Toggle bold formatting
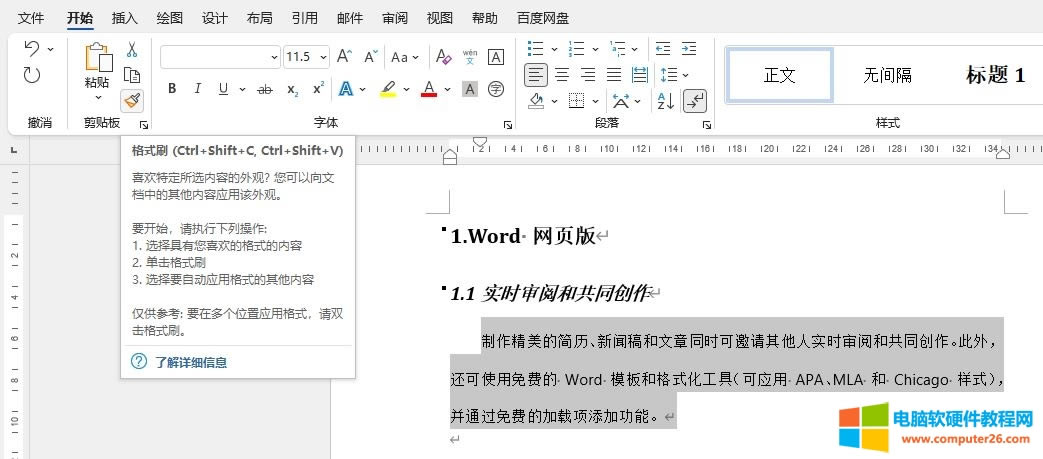Screen dimensions: 1043x459 coord(172,89)
